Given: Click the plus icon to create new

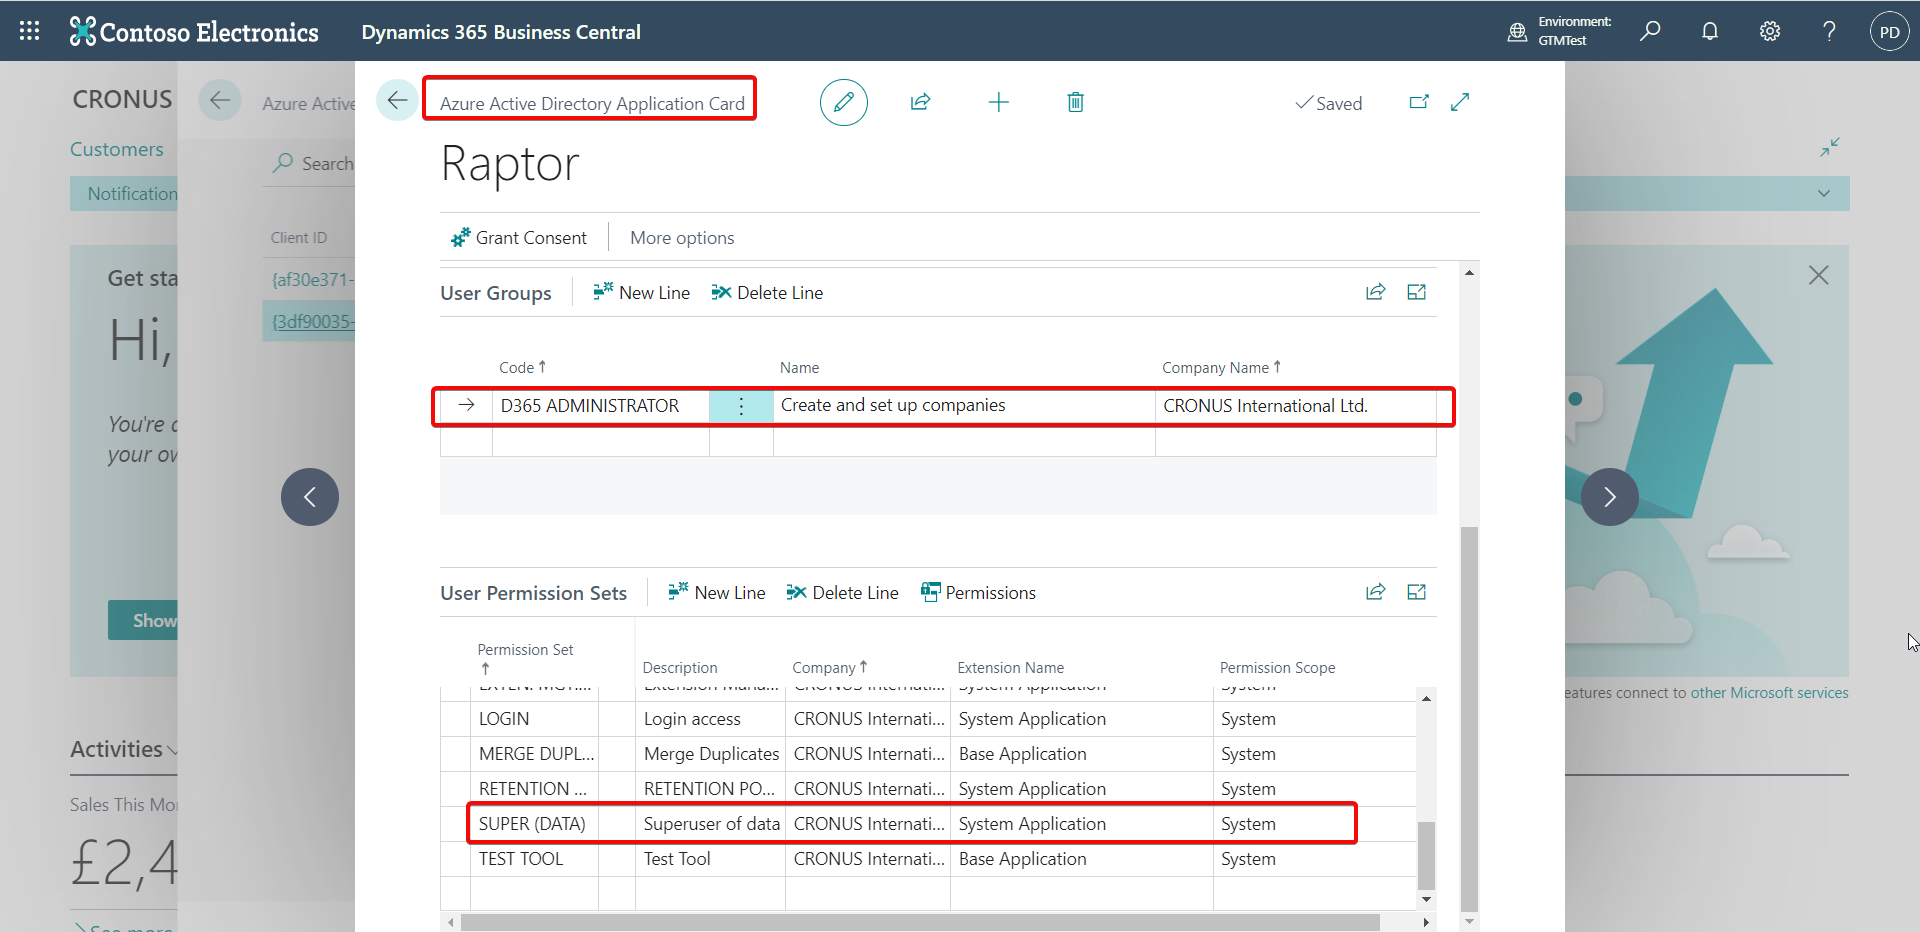Looking at the screenshot, I should [998, 102].
